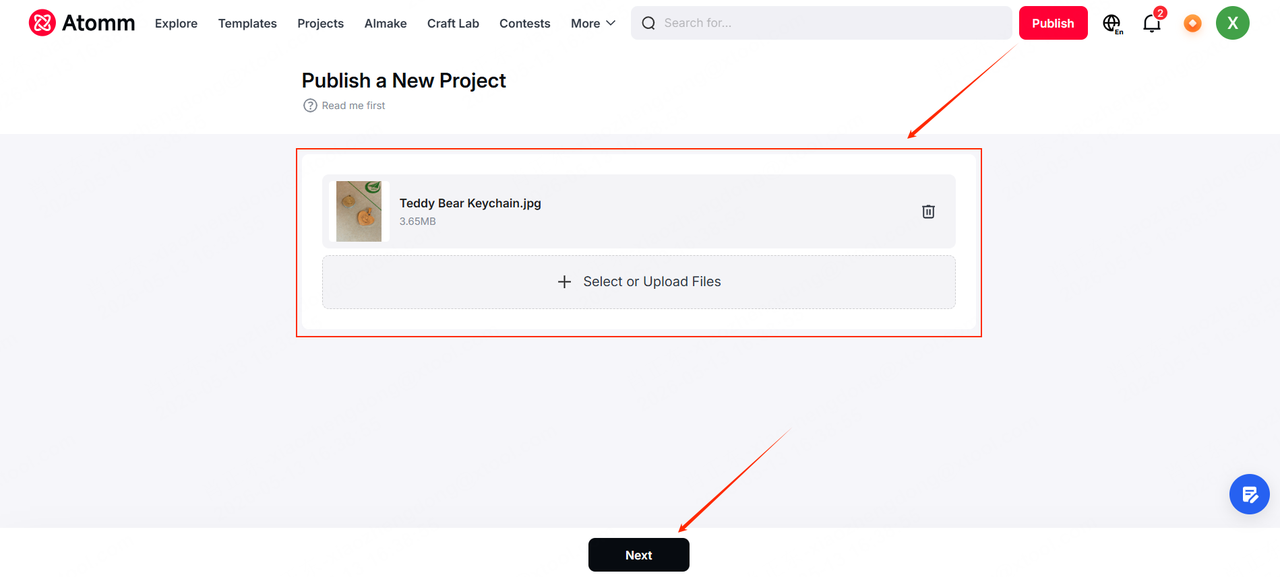Image resolution: width=1280 pixels, height=577 pixels.
Task: Open the Read me first link
Action: (x=353, y=105)
